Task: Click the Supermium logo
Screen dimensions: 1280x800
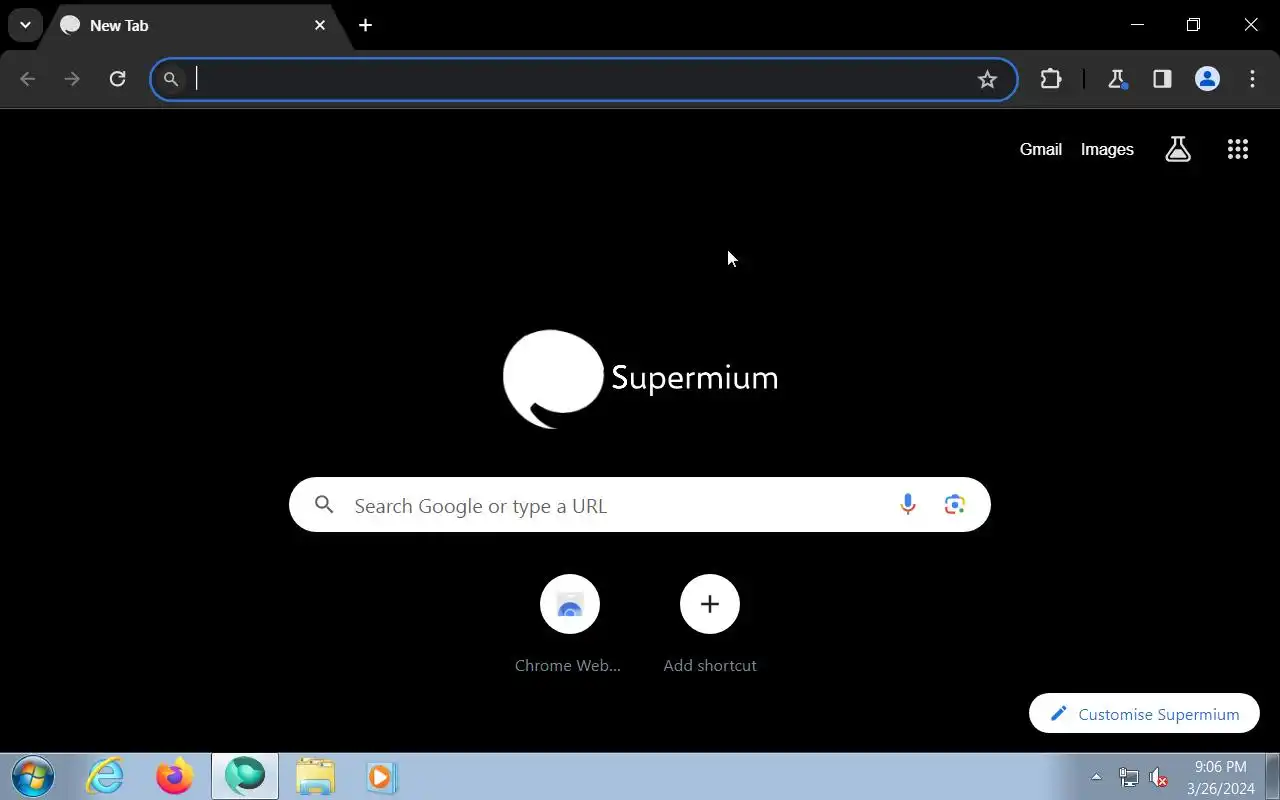Action: [x=640, y=378]
